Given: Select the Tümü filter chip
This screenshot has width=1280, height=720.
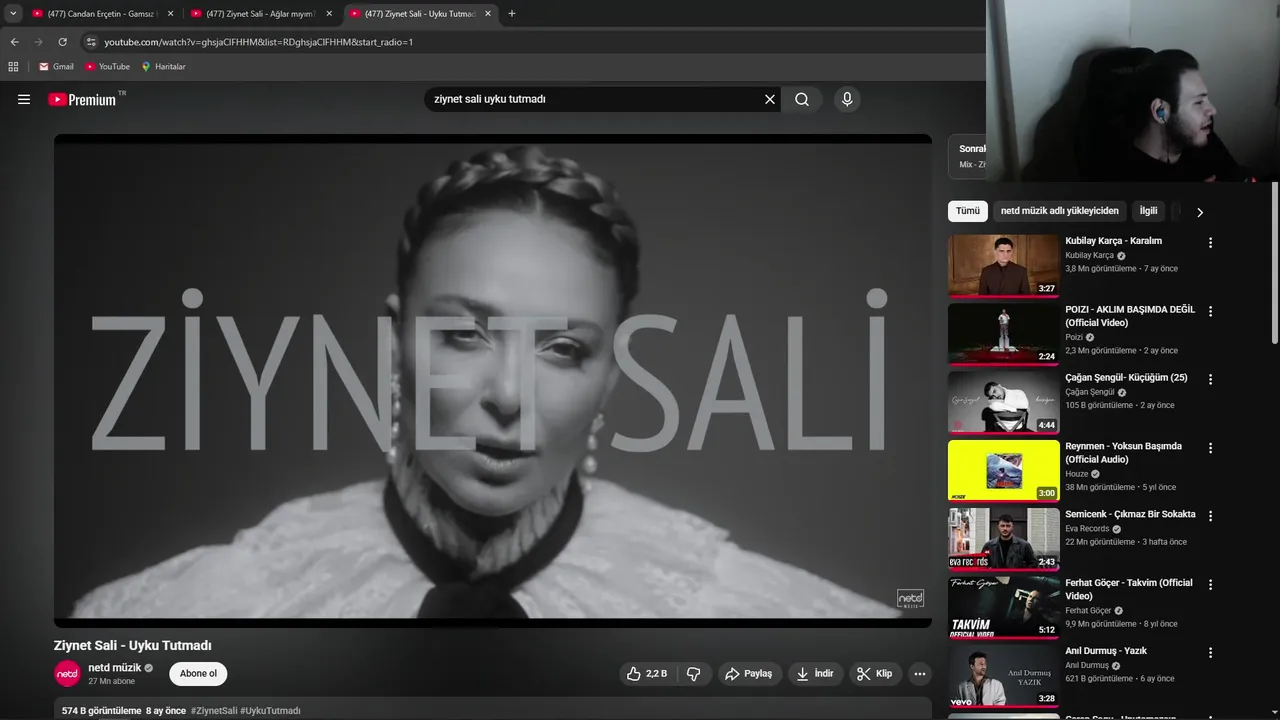Looking at the screenshot, I should coord(968,211).
